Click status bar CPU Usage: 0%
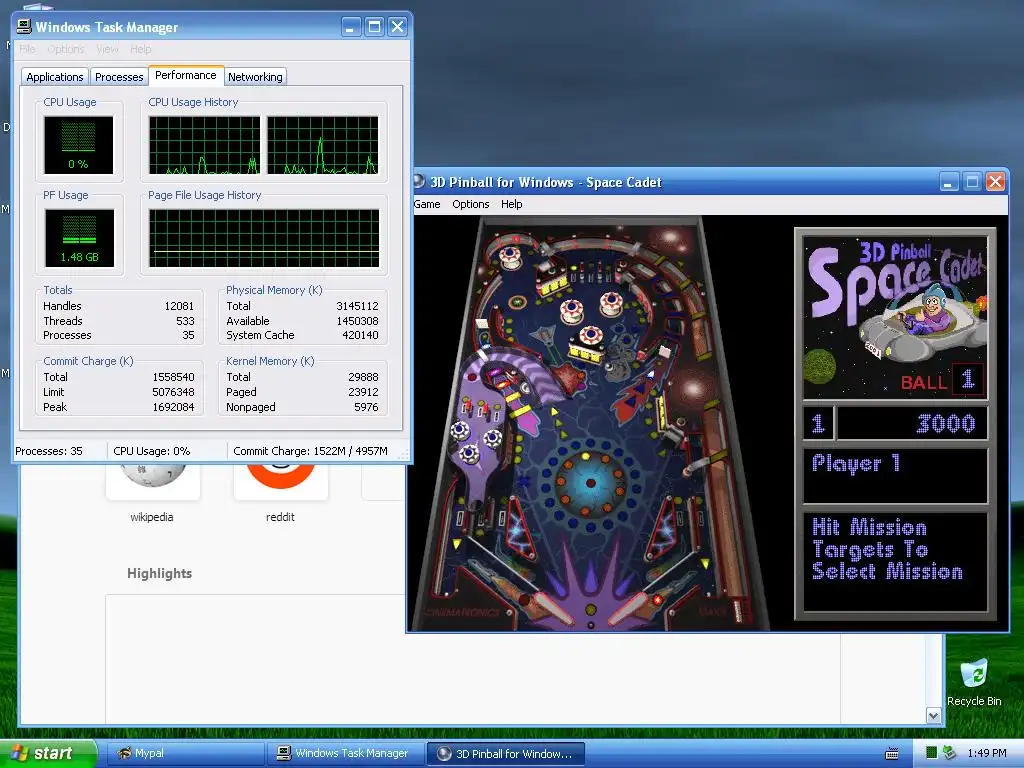 point(152,451)
